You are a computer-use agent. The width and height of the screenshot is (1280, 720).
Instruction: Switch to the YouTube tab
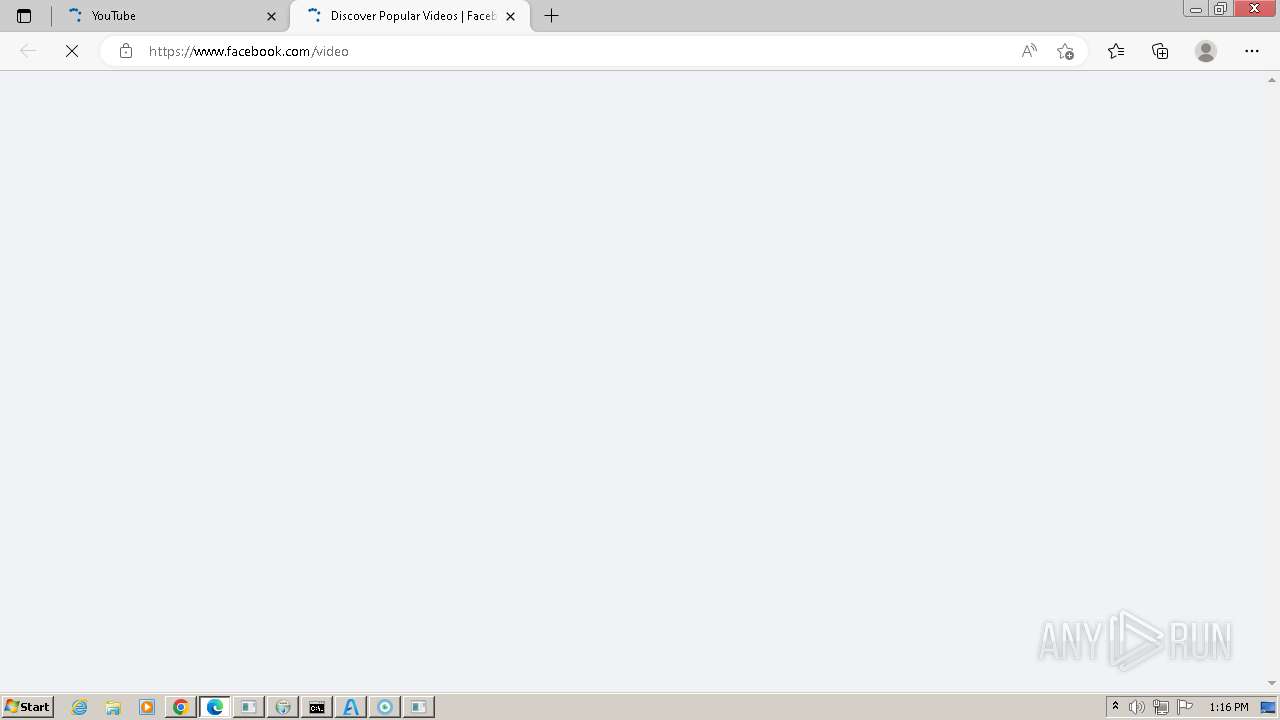coord(170,16)
